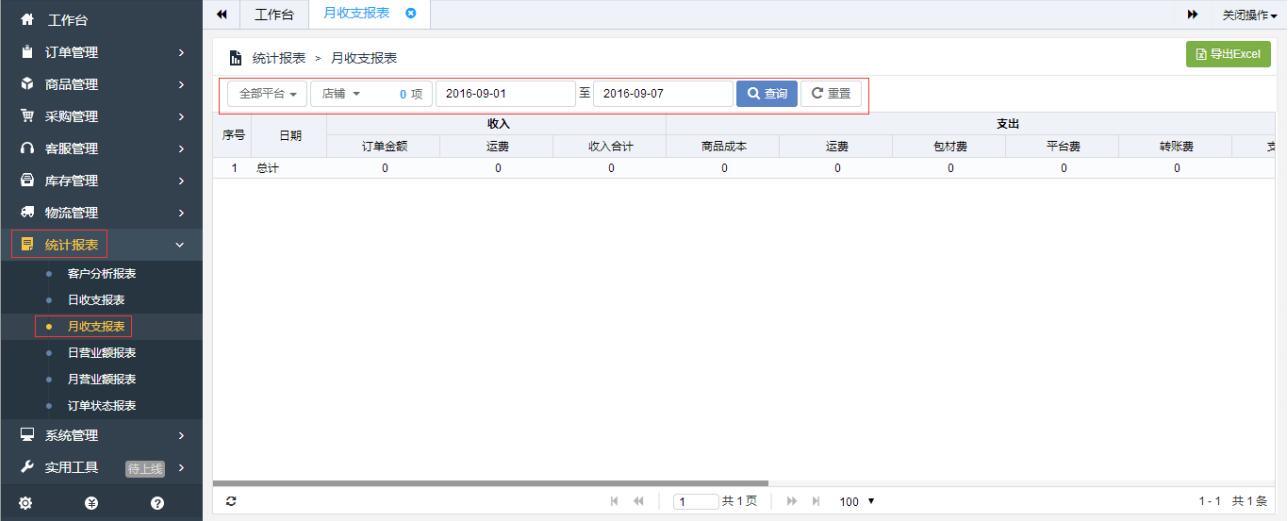Image resolution: width=1288 pixels, height=521 pixels.
Task: Click the 重置 reset button
Action: click(830, 94)
